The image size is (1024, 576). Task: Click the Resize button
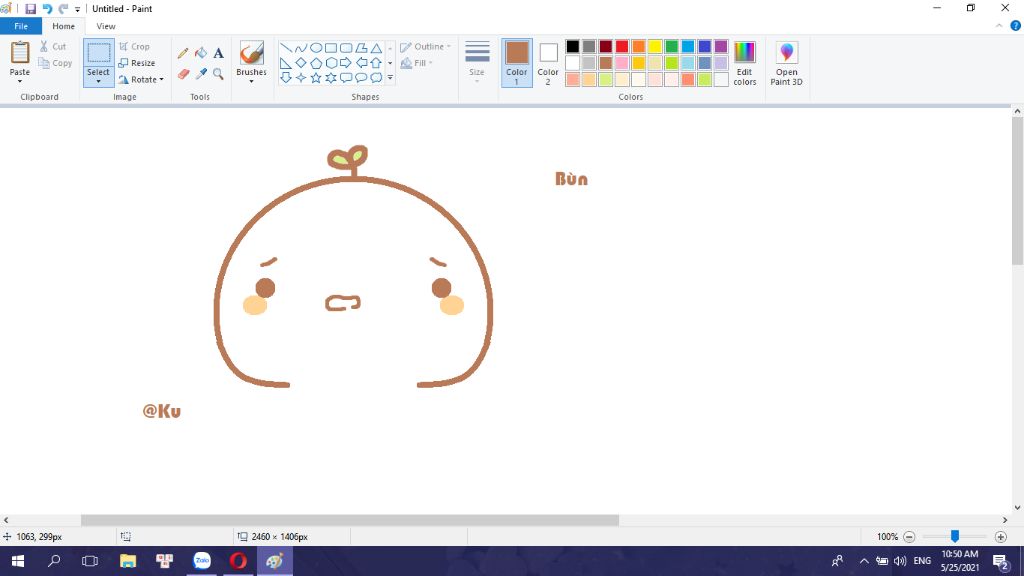tap(136, 63)
